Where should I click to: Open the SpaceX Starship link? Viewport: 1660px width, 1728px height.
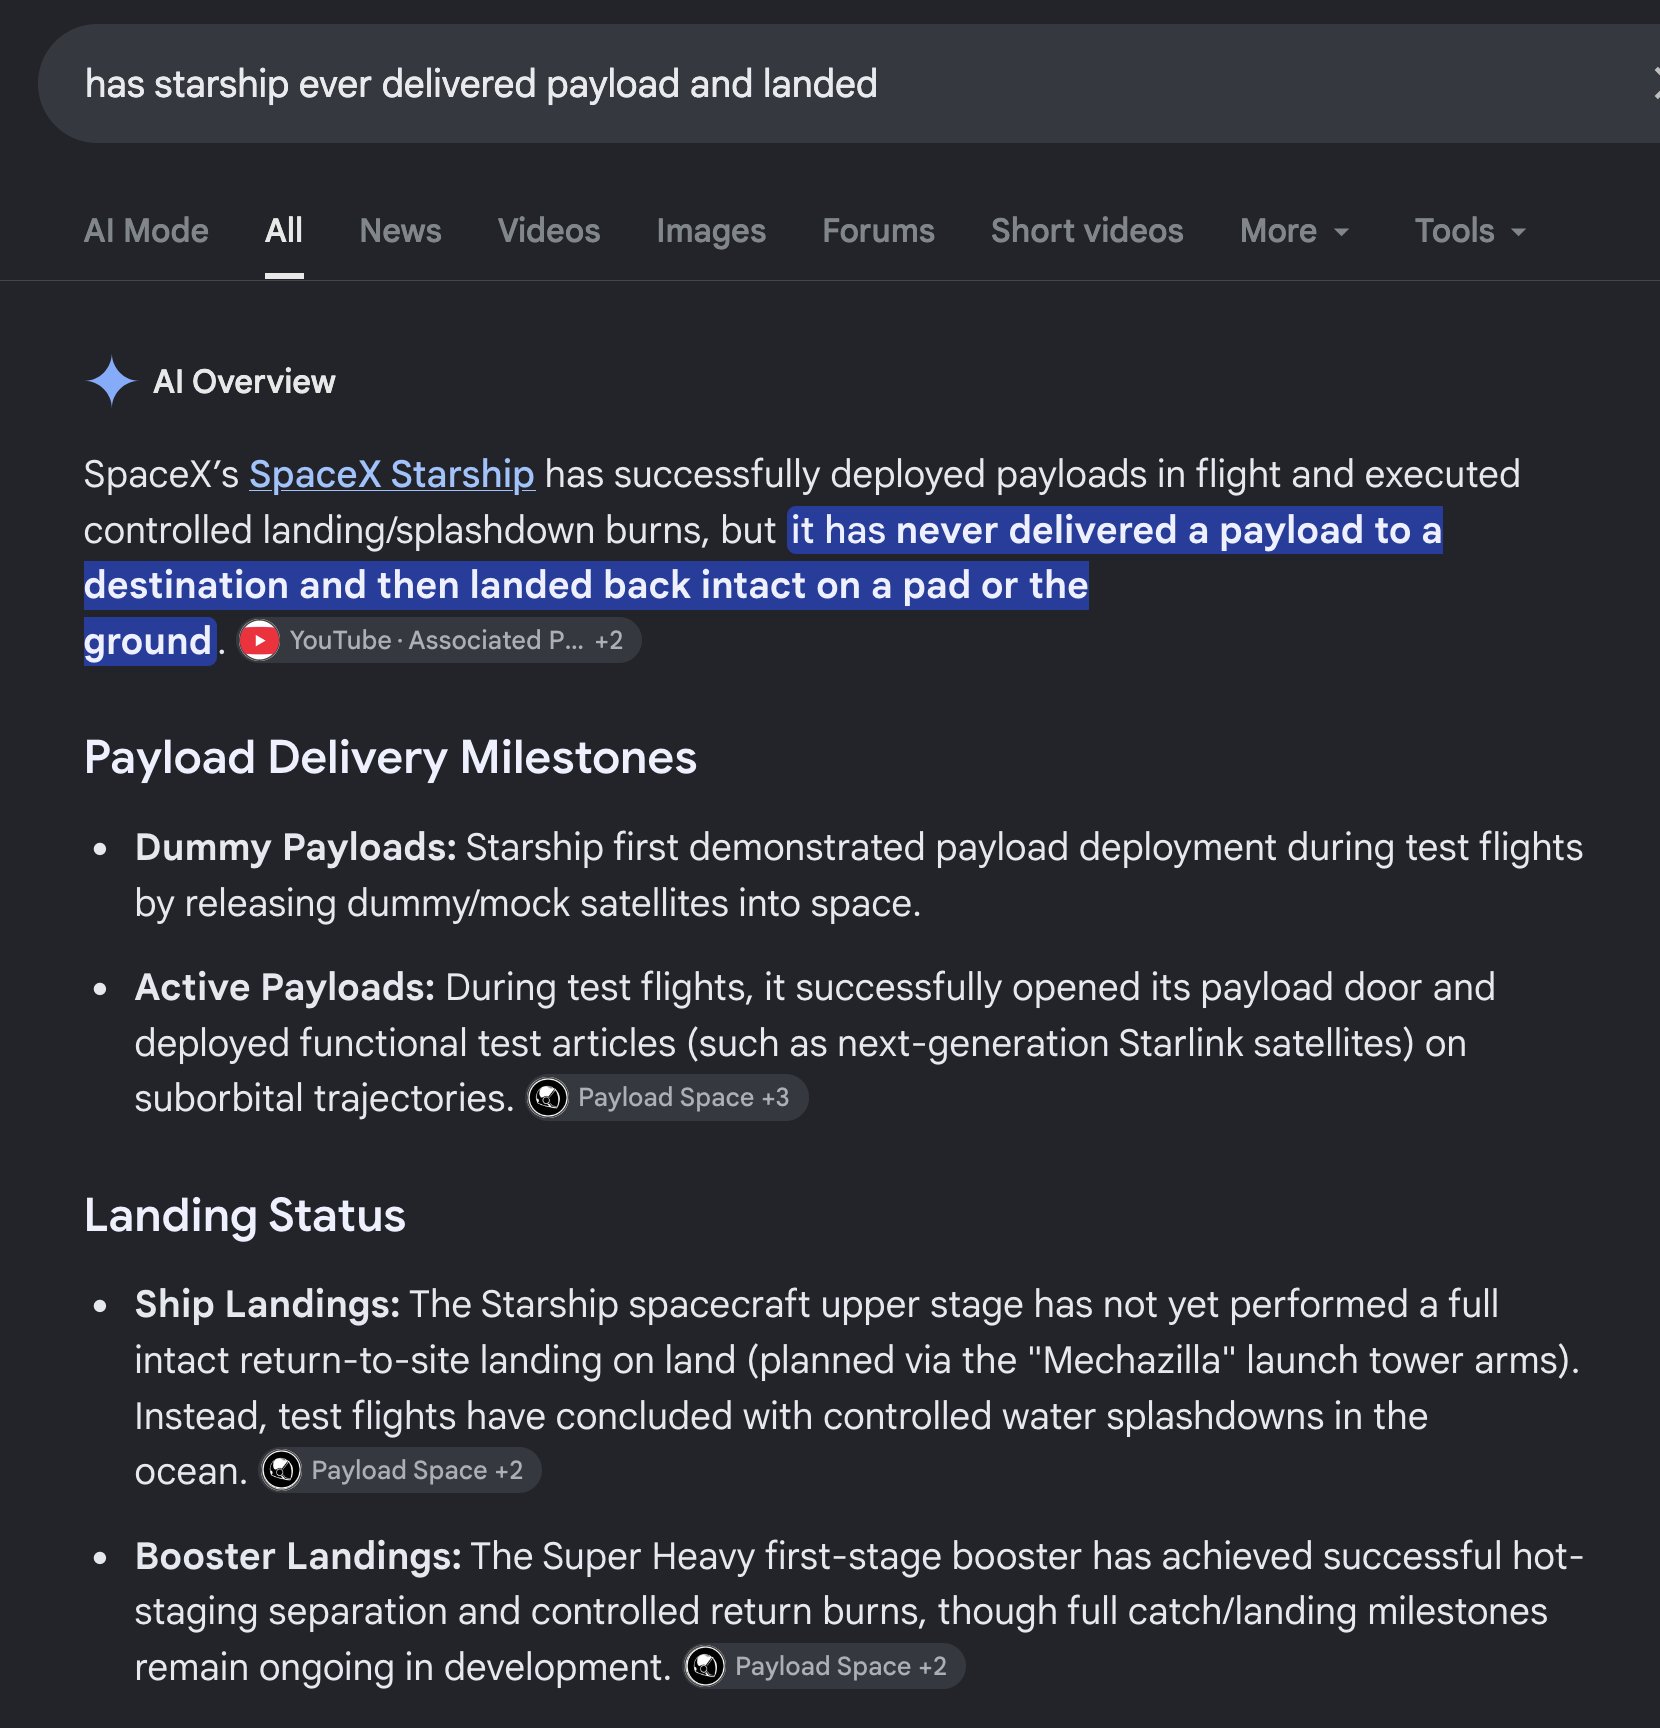click(392, 474)
